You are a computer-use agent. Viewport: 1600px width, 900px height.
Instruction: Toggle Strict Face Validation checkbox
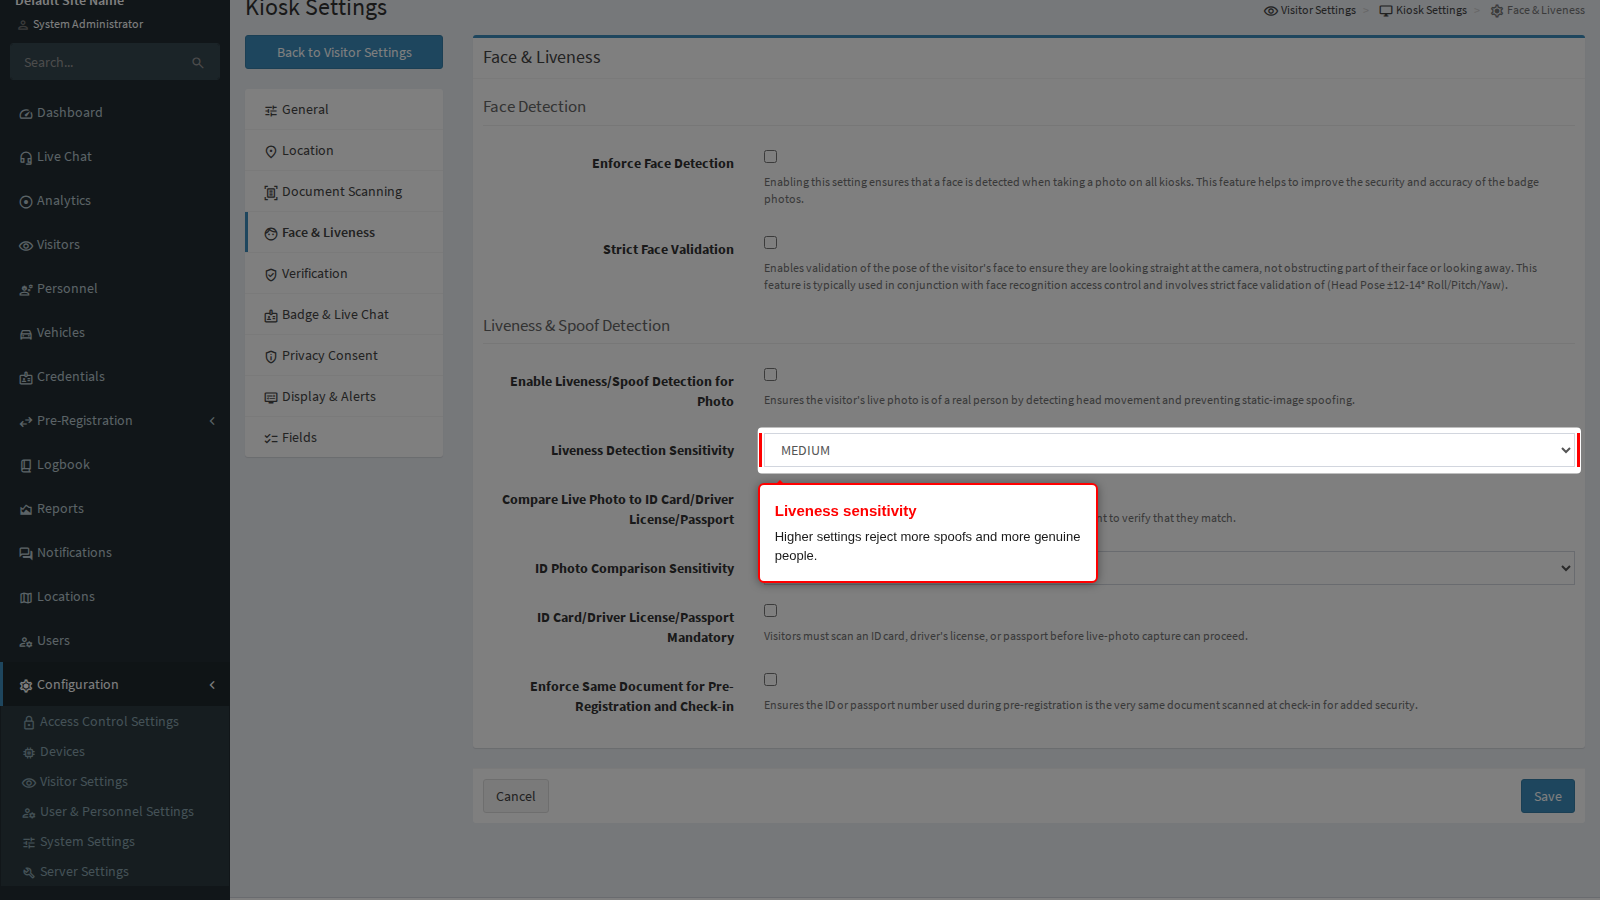[x=770, y=243]
